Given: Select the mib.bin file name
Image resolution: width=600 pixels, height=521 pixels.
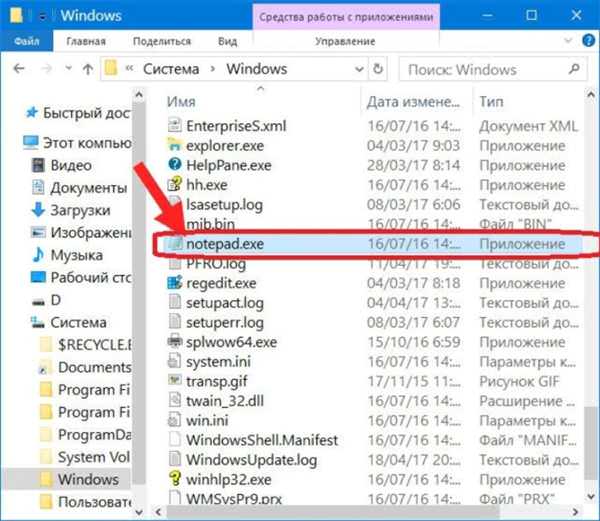Looking at the screenshot, I should (x=210, y=224).
